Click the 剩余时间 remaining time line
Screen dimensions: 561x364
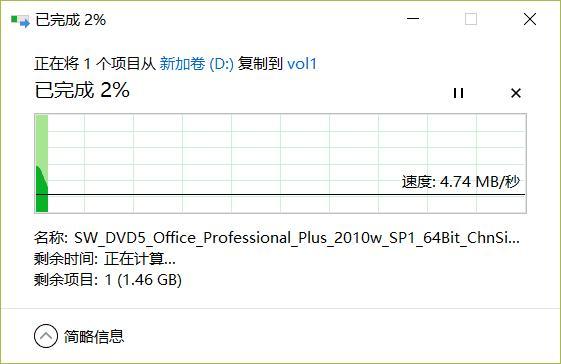pyautogui.click(x=105, y=259)
